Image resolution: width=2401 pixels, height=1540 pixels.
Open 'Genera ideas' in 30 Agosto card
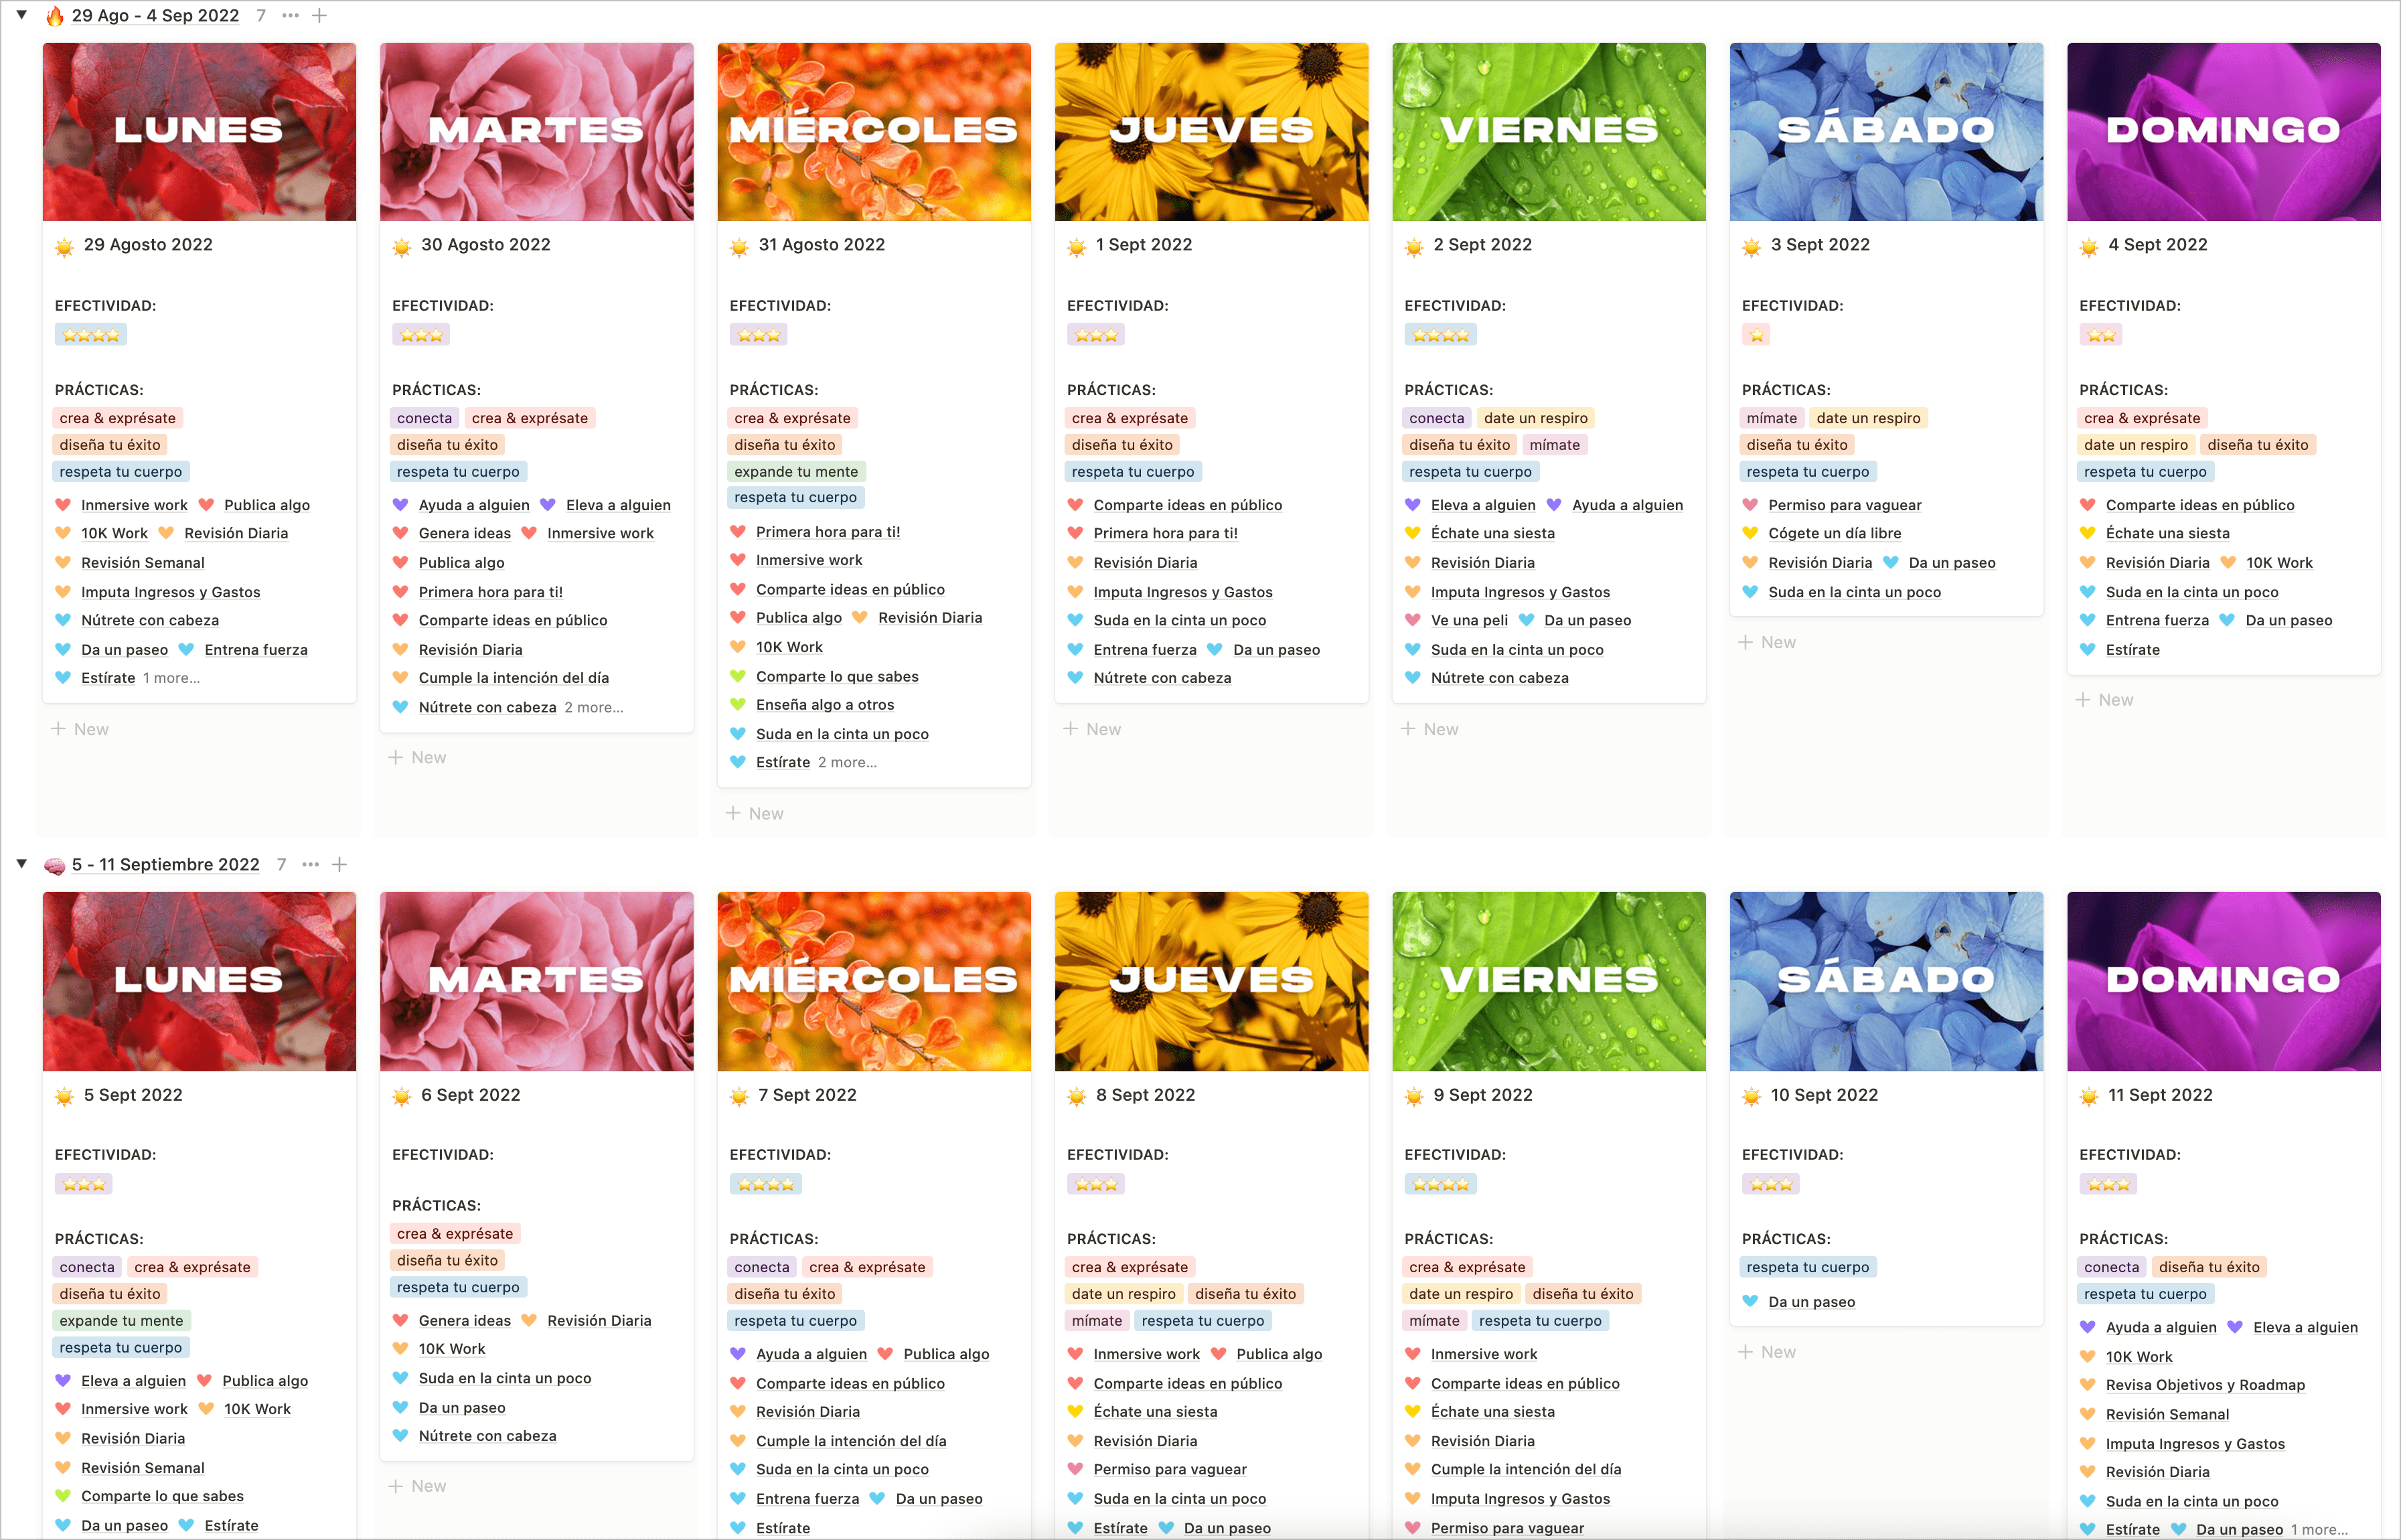[x=464, y=533]
